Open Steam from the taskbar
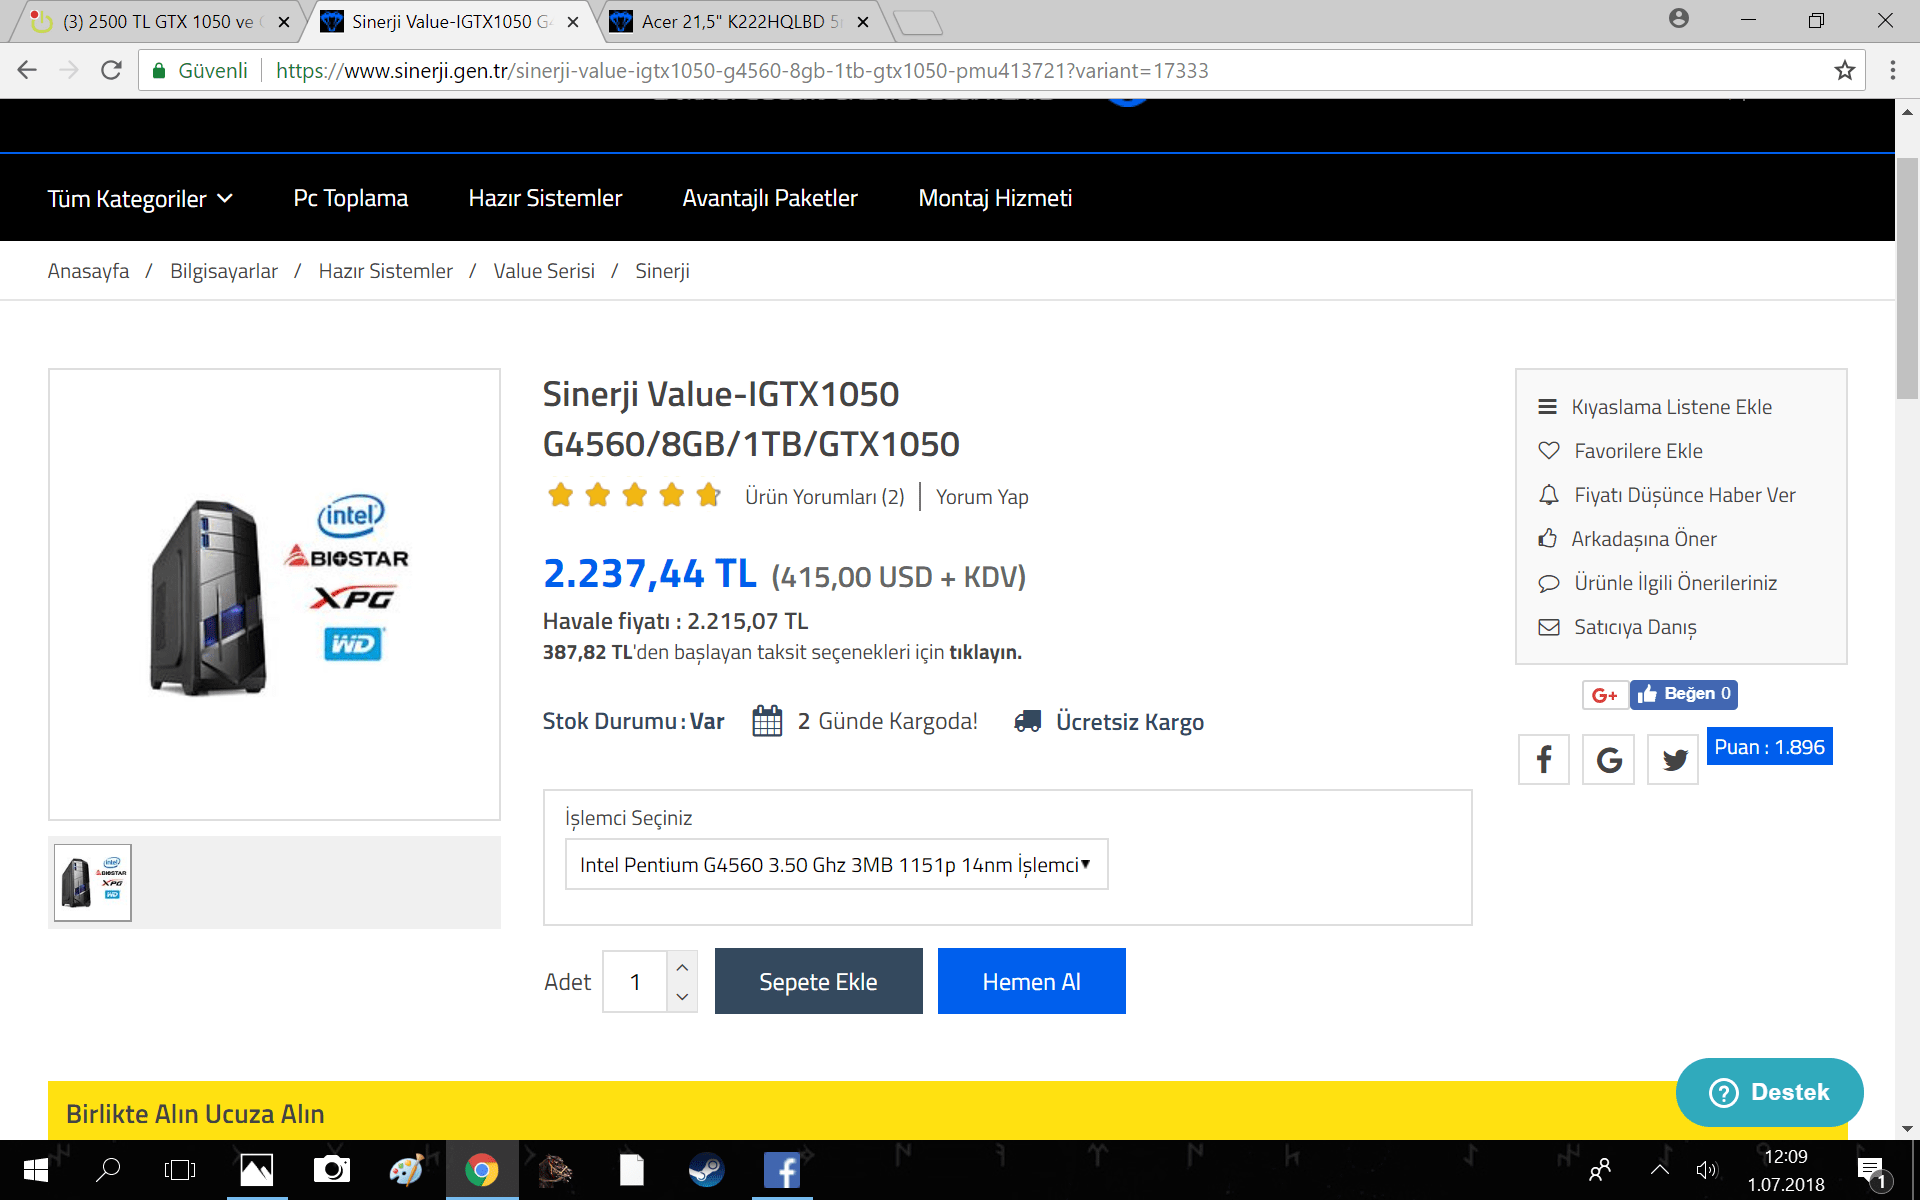Image resolution: width=1920 pixels, height=1200 pixels. coord(706,1170)
